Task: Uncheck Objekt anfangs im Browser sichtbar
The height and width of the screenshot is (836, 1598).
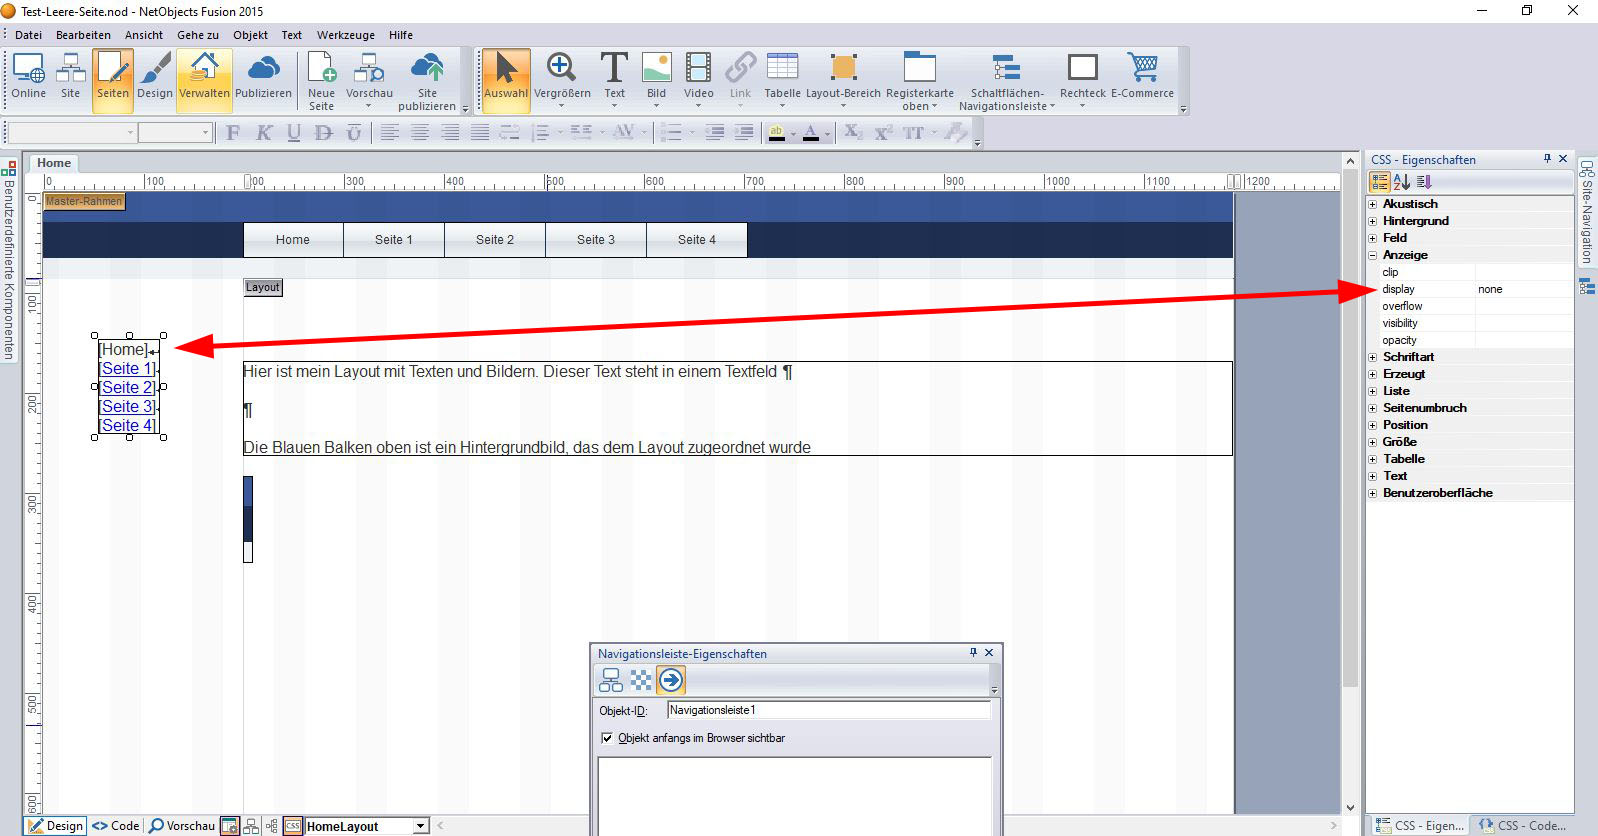Action: pyautogui.click(x=607, y=738)
